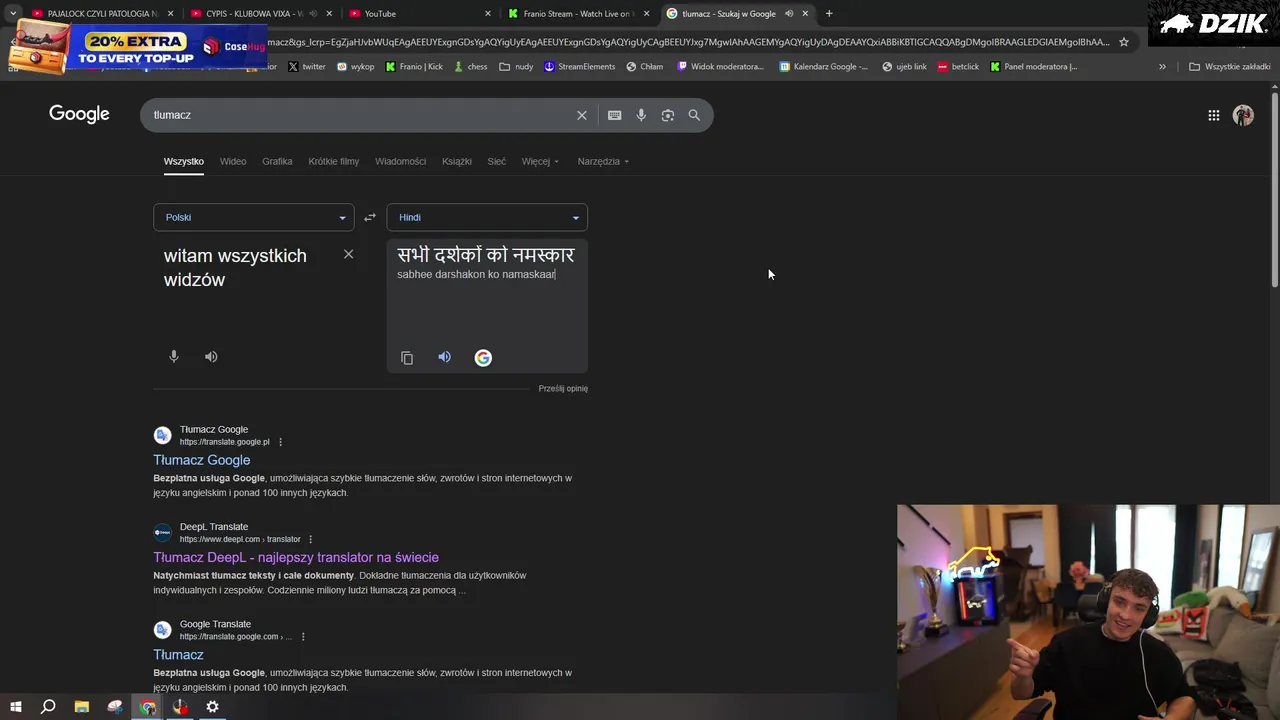The width and height of the screenshot is (1280, 720).
Task: Open more options for Tłumacz Google result
Action: point(280,442)
